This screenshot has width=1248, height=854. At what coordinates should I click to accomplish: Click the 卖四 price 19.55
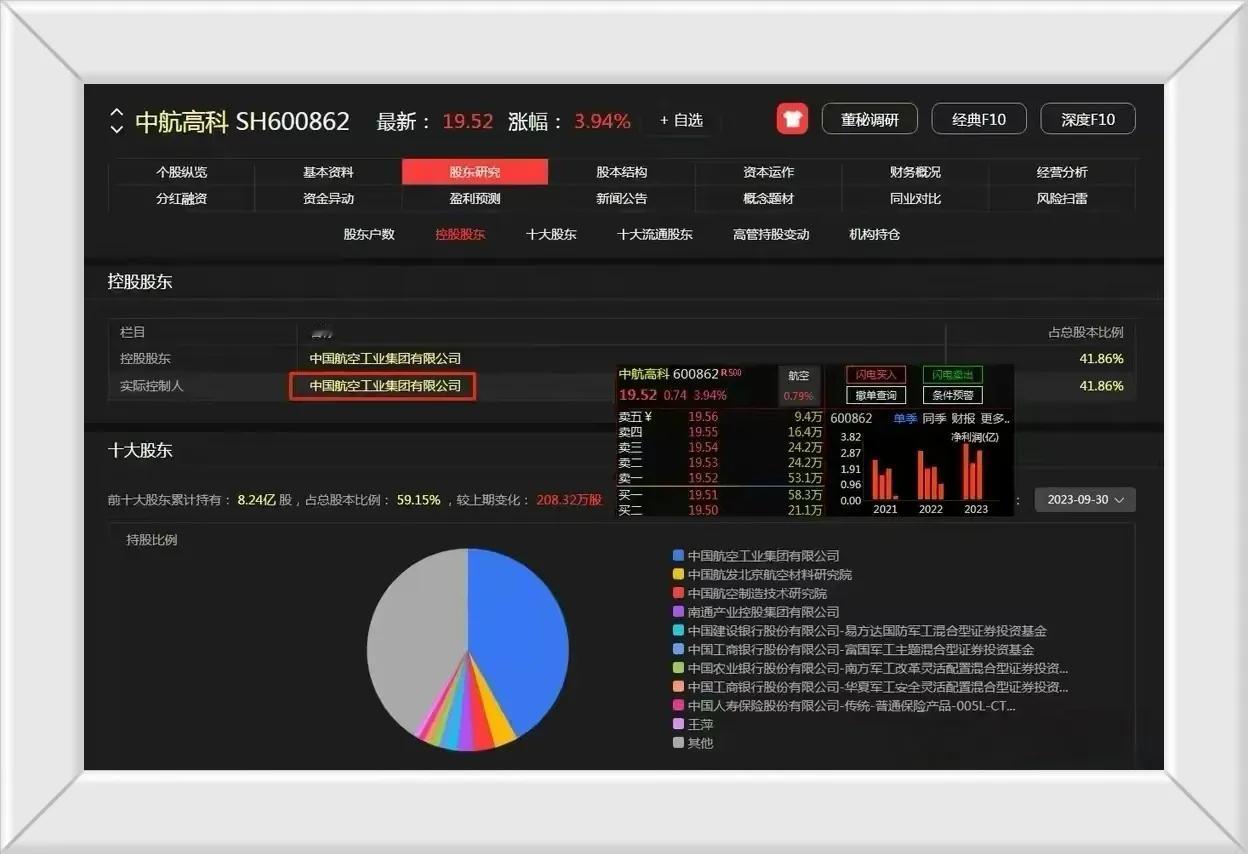(703, 432)
